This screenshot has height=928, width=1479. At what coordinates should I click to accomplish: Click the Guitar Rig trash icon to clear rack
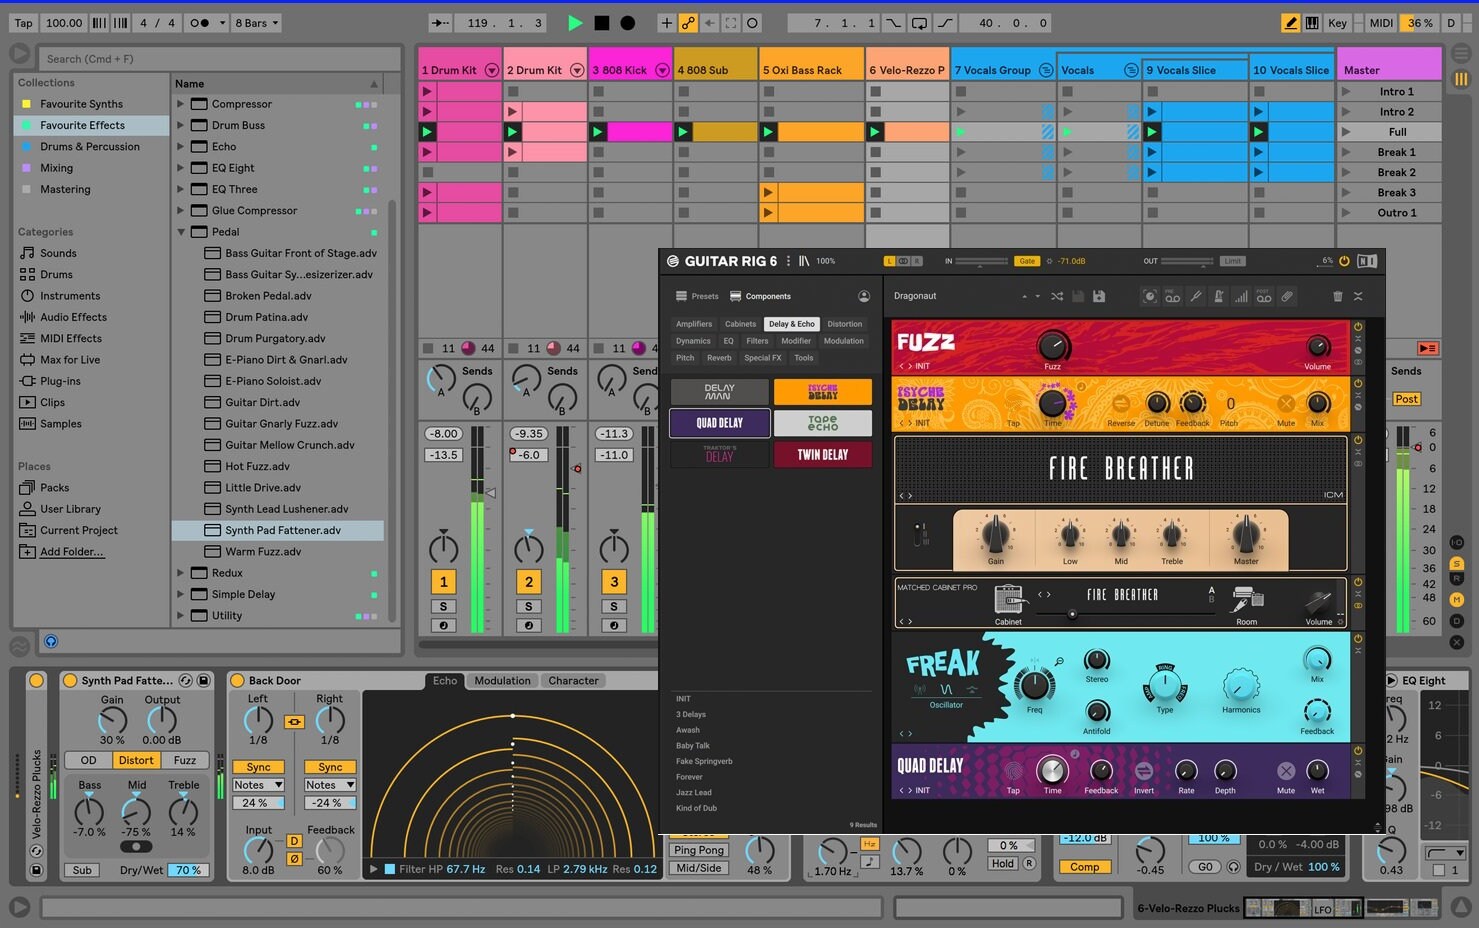click(1338, 296)
